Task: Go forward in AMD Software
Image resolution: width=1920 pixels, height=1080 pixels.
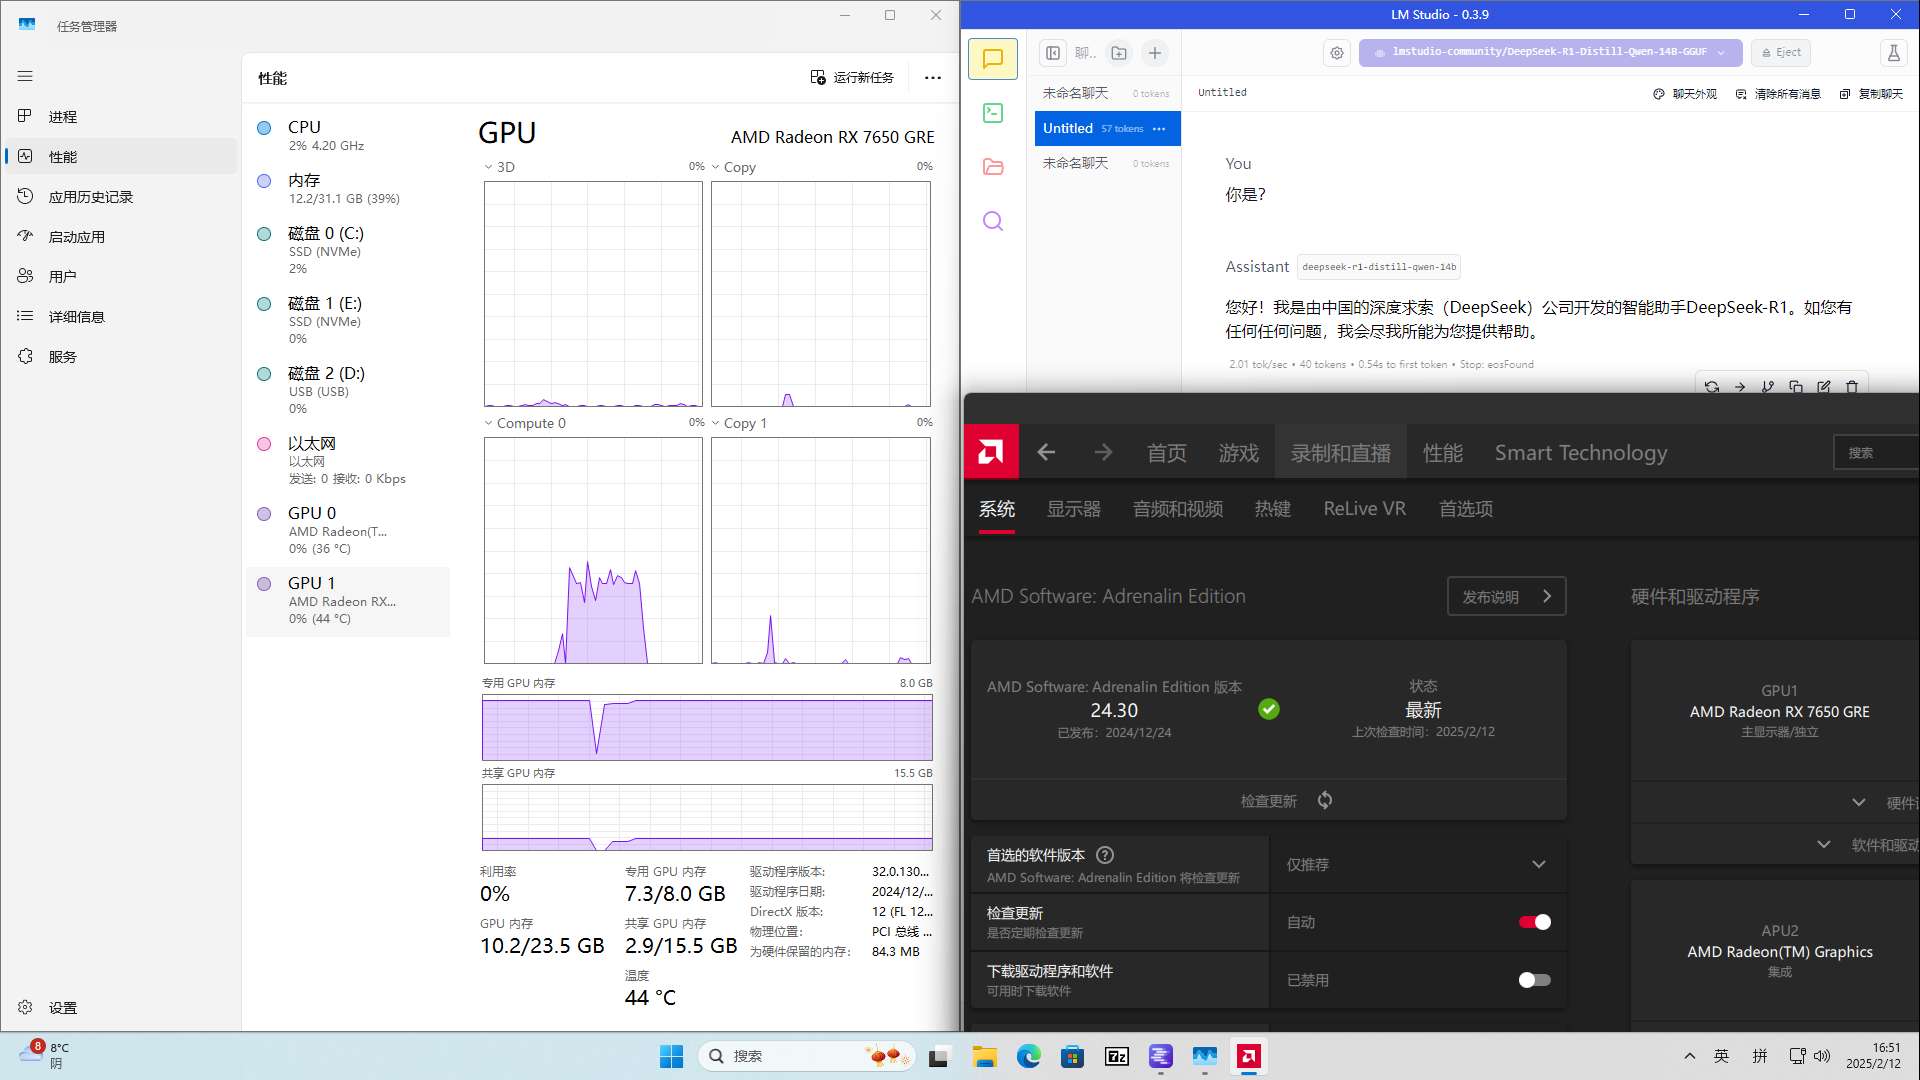Action: (1103, 453)
